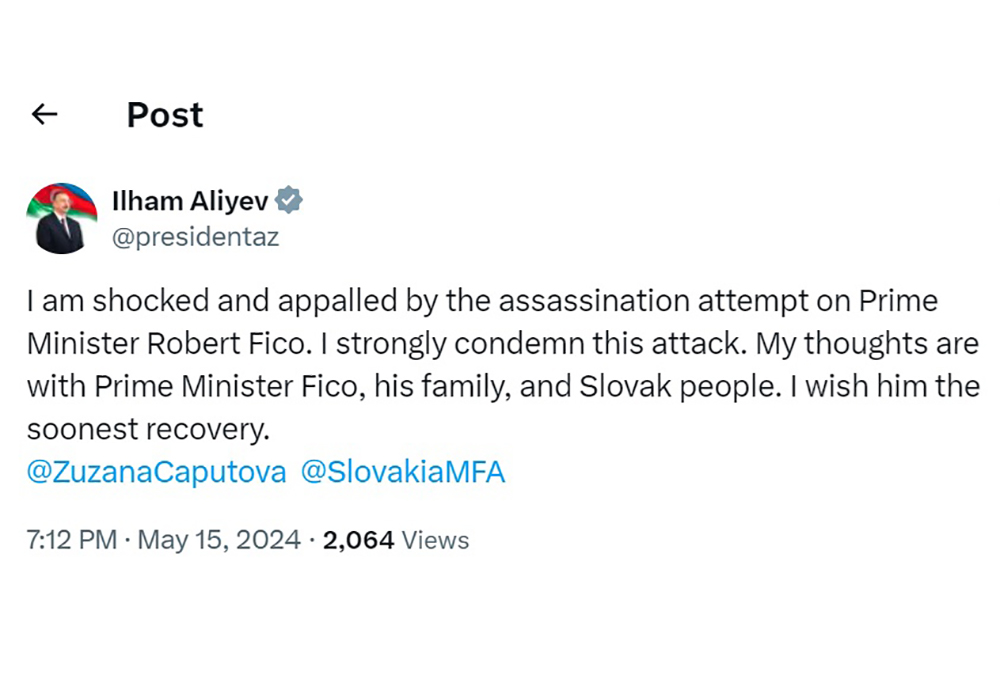
Task: Click the back arrow icon
Action: (44, 115)
